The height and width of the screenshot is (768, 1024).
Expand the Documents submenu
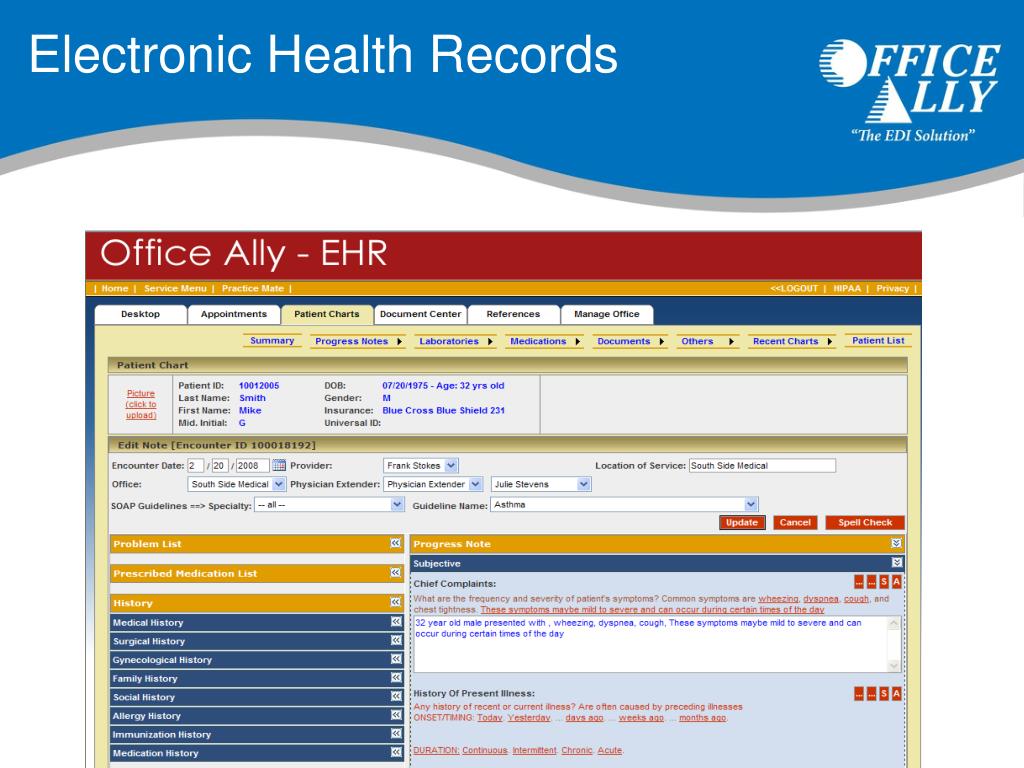point(662,342)
